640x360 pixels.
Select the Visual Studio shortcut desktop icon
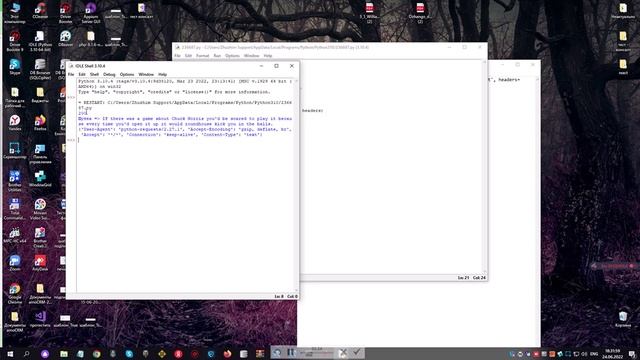(x=40, y=319)
